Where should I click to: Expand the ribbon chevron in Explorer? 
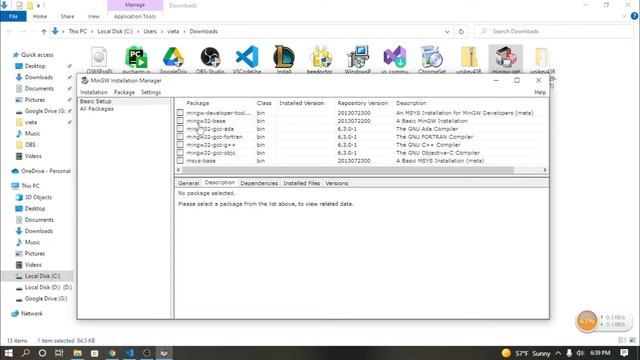point(624,16)
